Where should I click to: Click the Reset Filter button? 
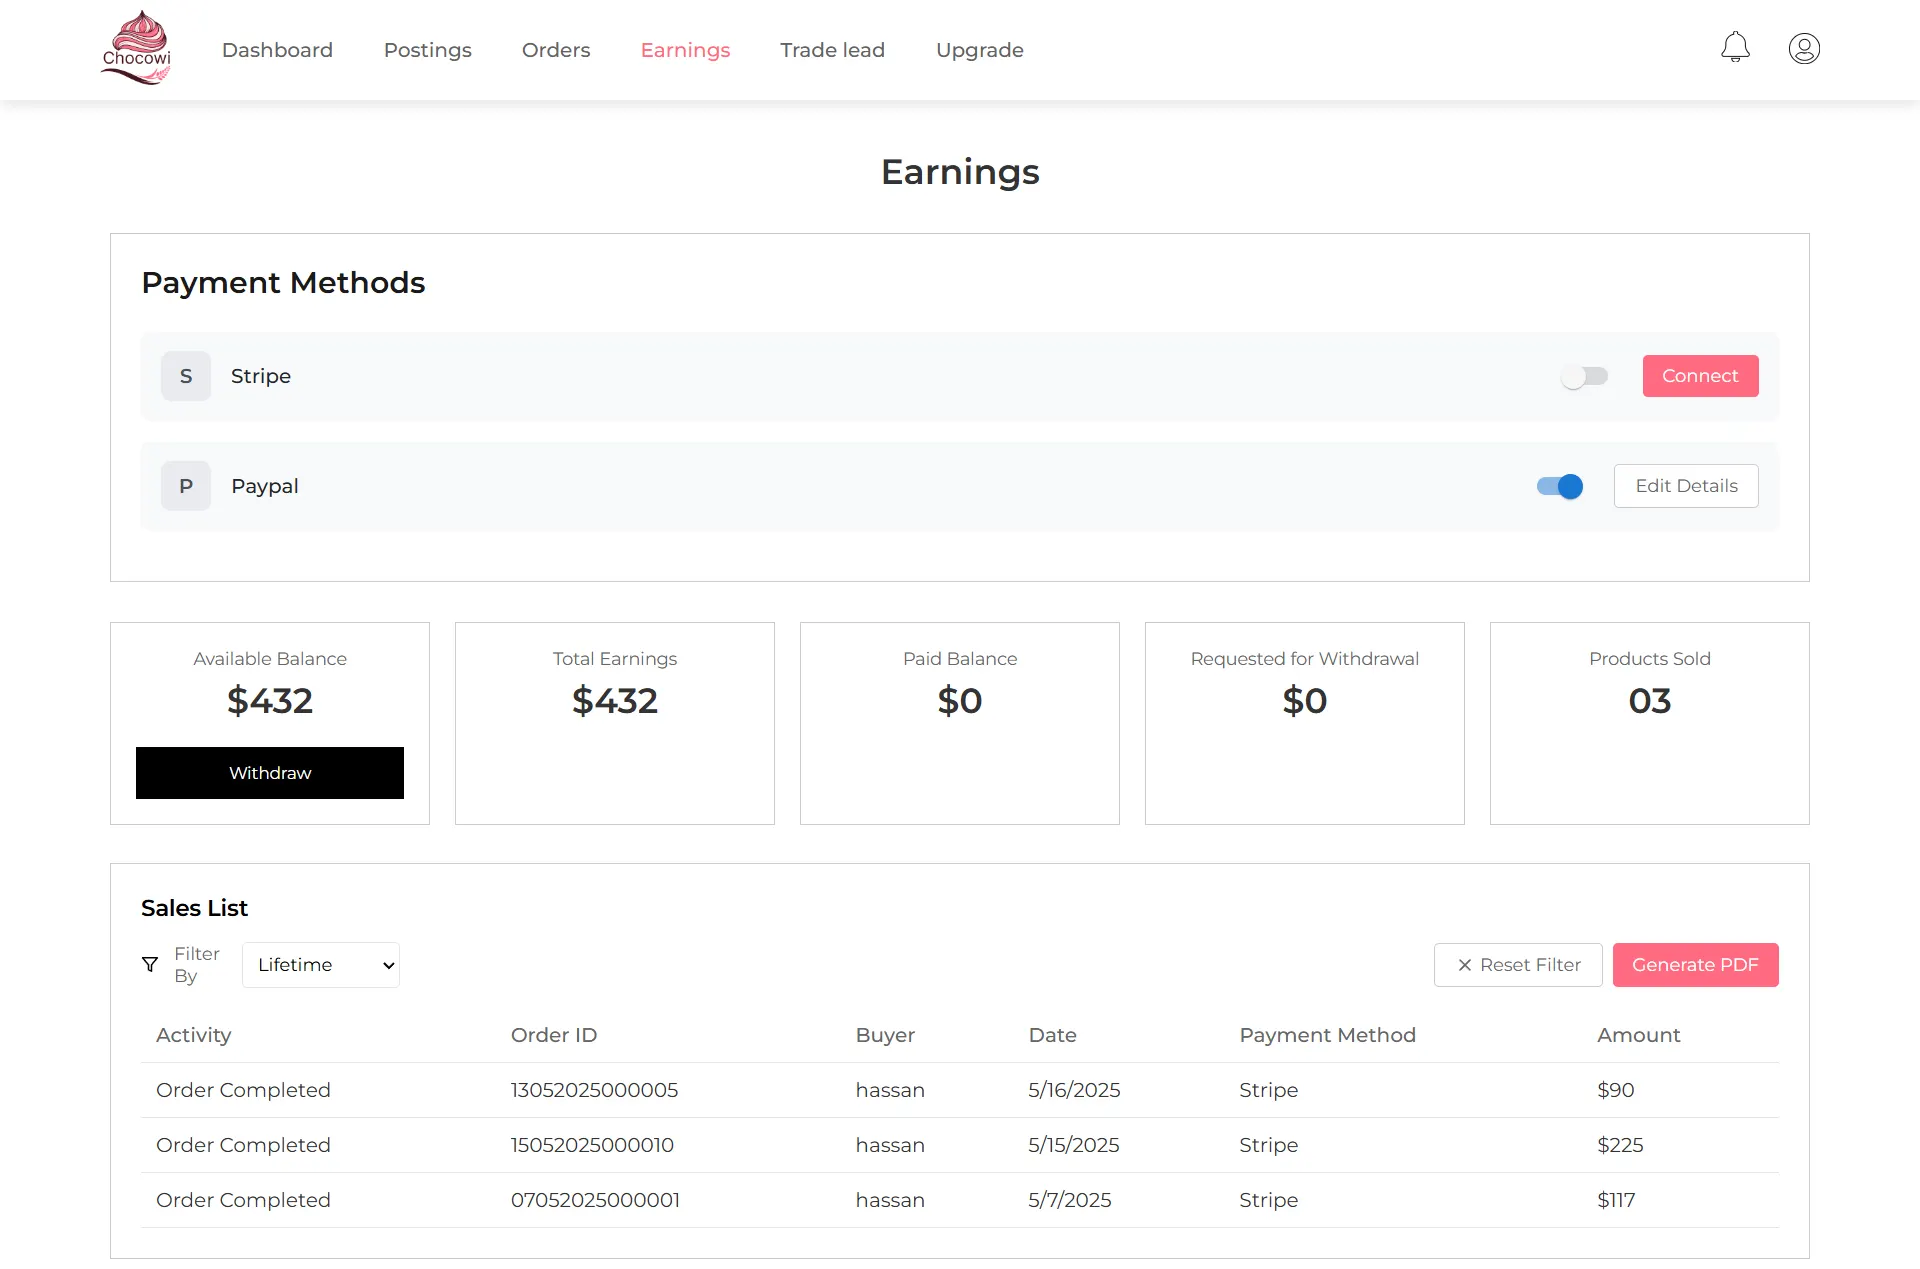(1518, 965)
